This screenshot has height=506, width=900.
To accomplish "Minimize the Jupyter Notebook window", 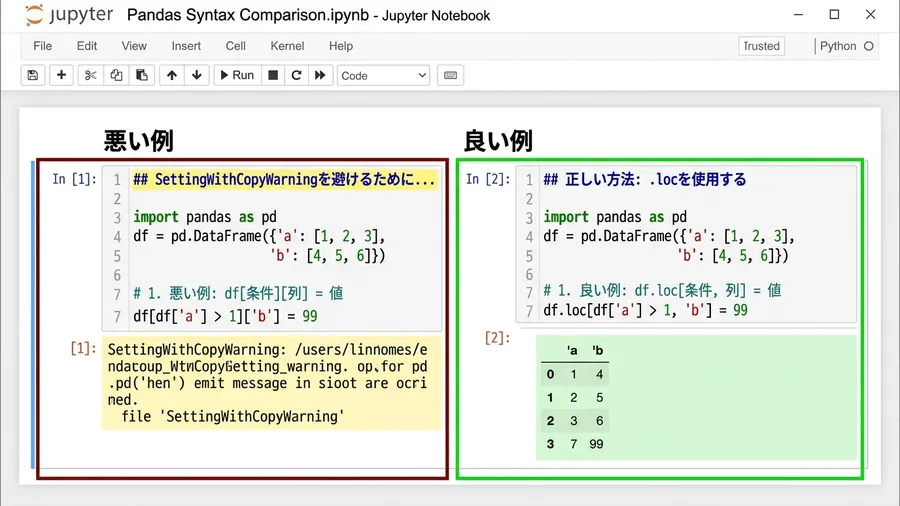I will (798, 14).
